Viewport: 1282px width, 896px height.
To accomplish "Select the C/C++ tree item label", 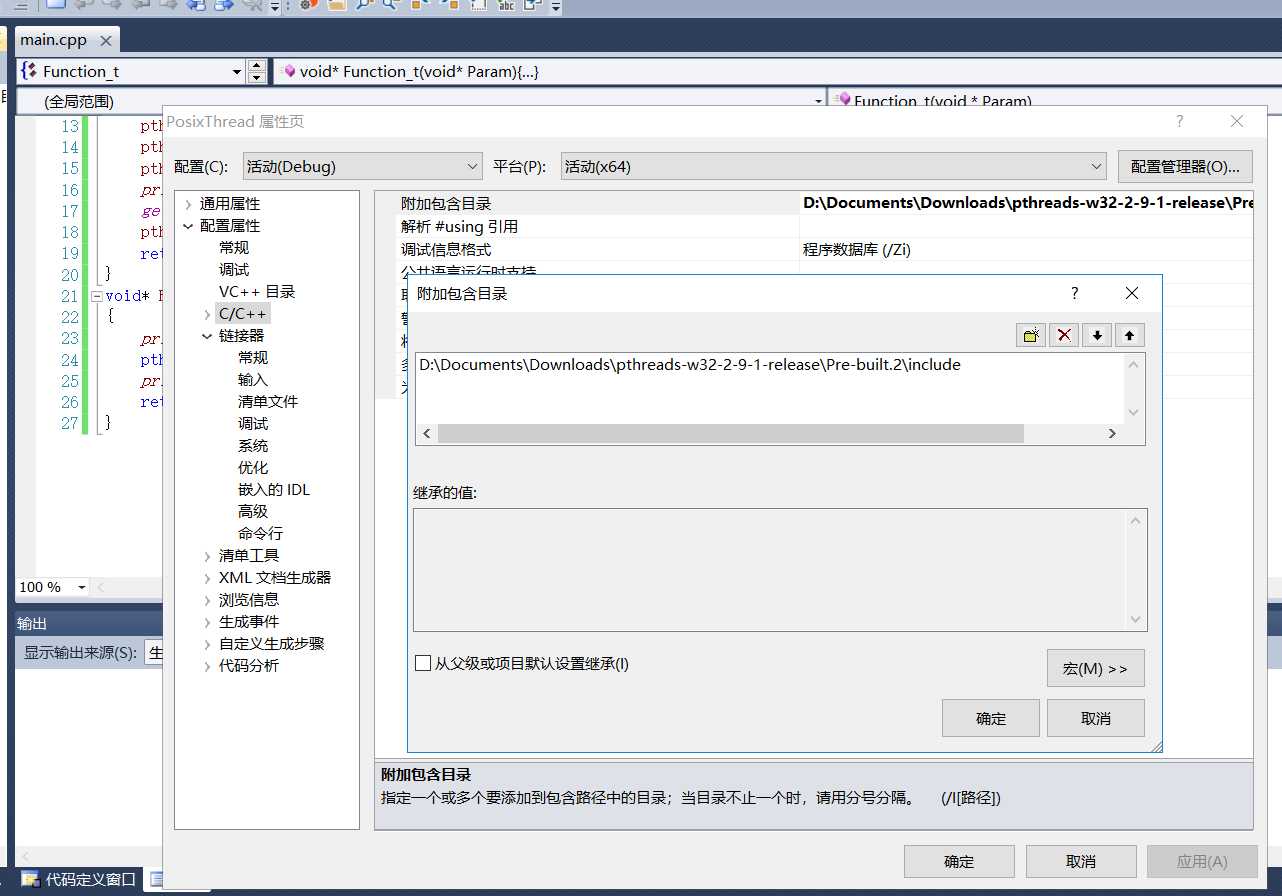I will (x=243, y=314).
